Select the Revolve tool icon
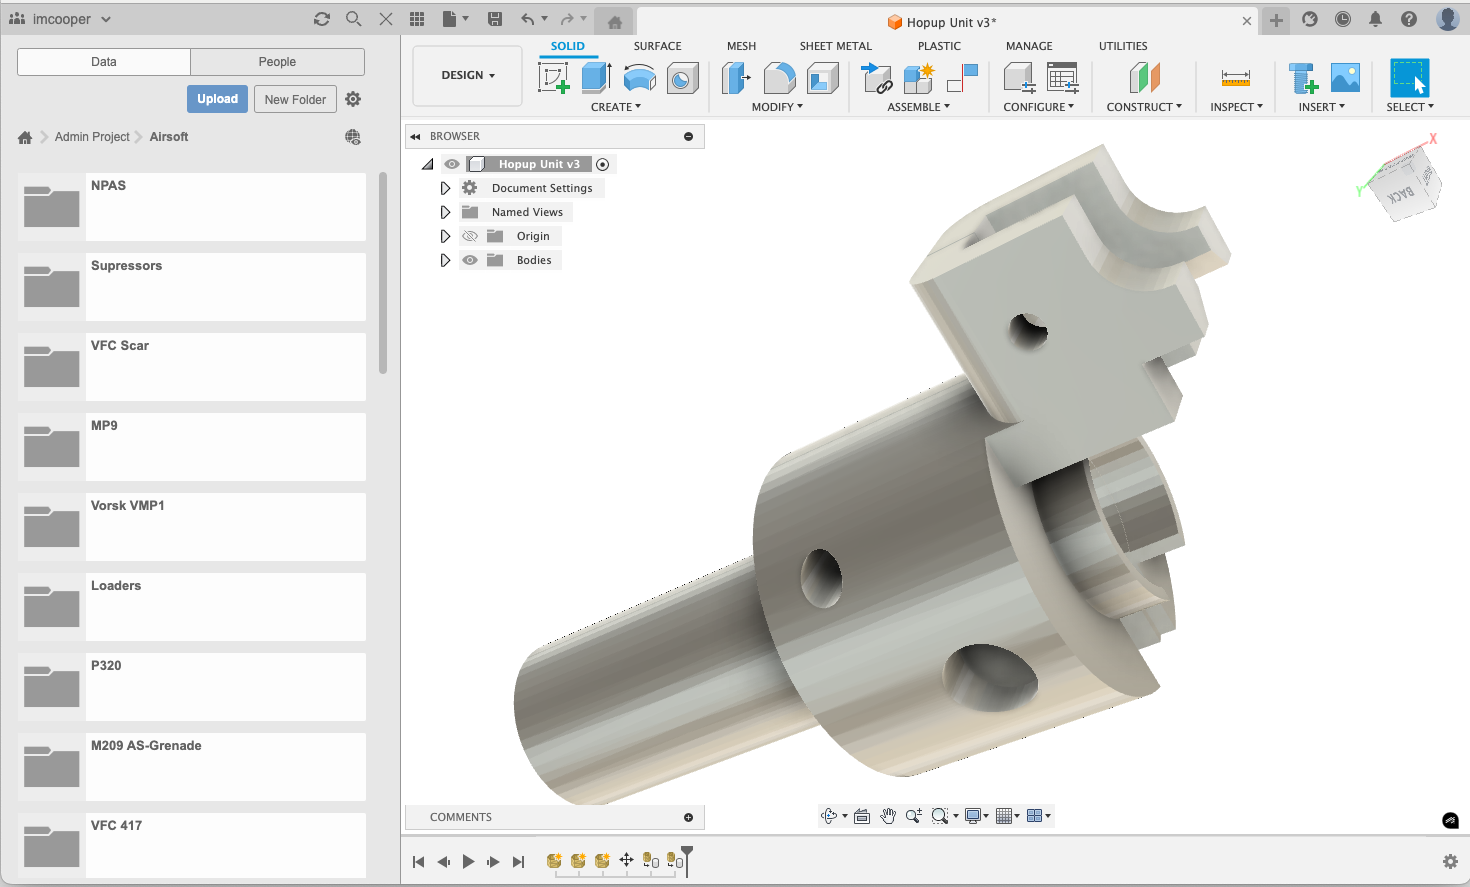This screenshot has width=1470, height=887. coord(640,77)
